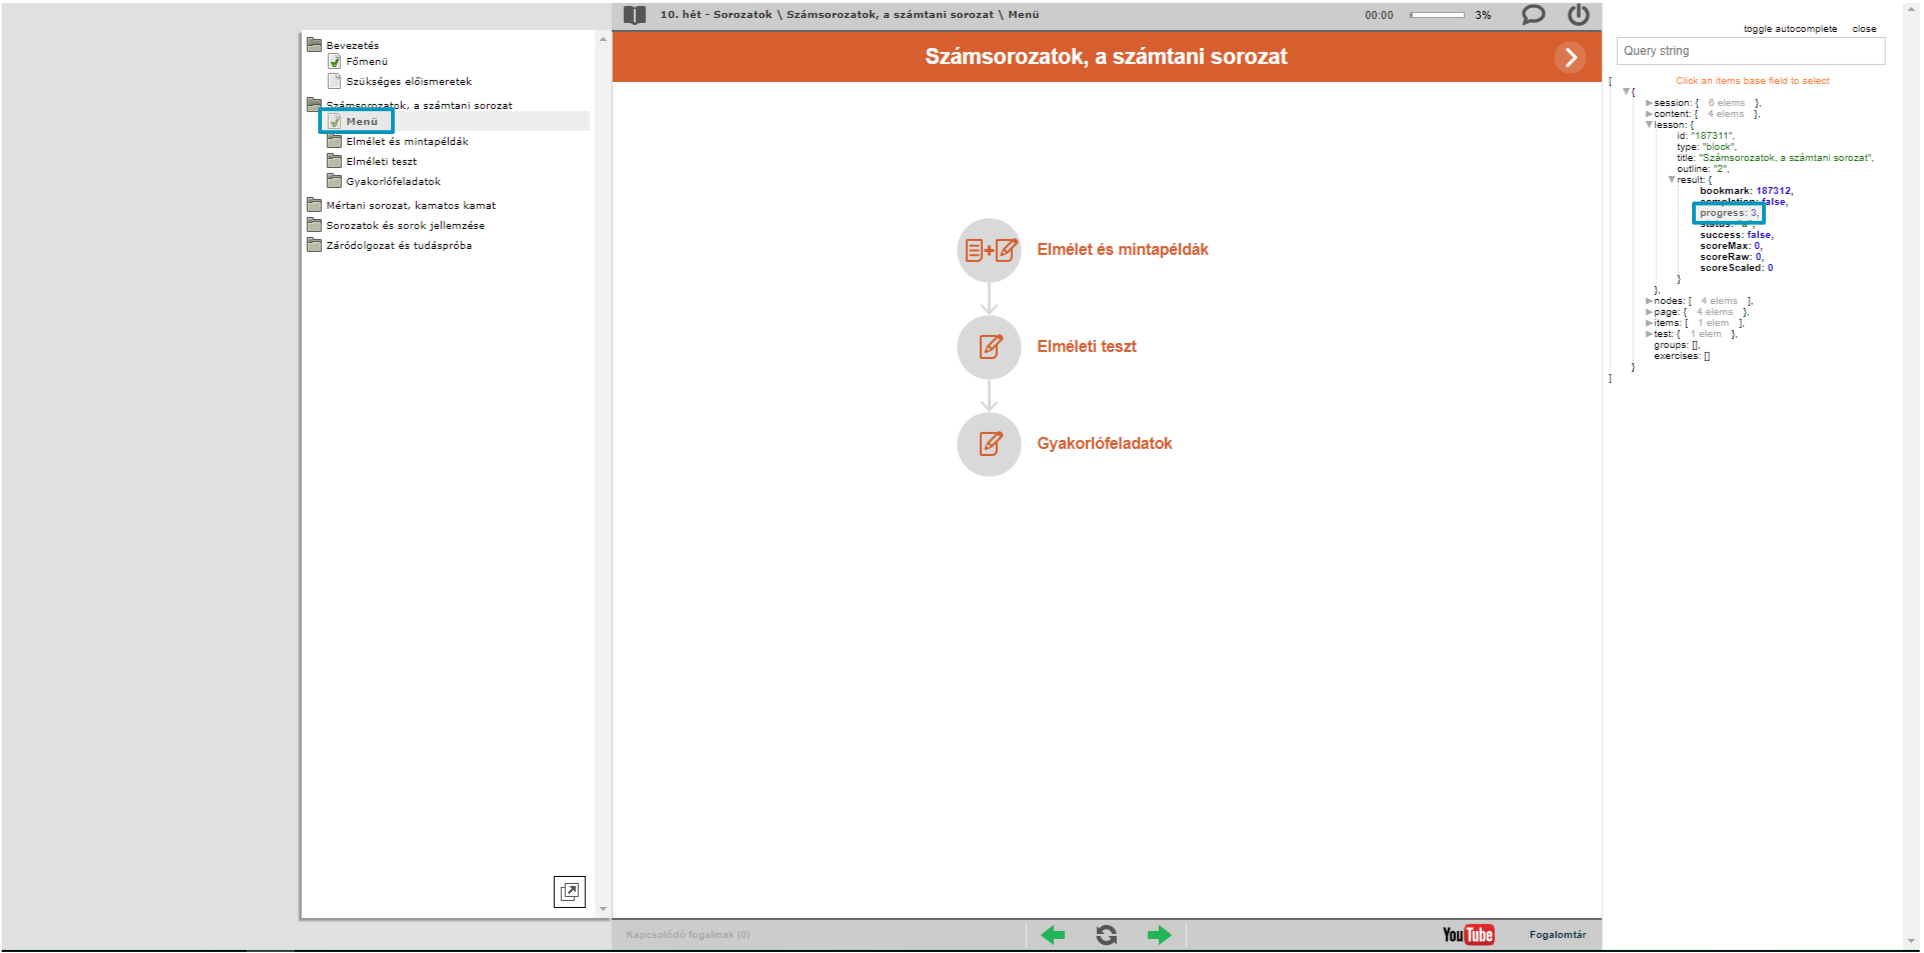
Task: Open the Gyakorlófeladatok link in main area
Action: 1104,444
